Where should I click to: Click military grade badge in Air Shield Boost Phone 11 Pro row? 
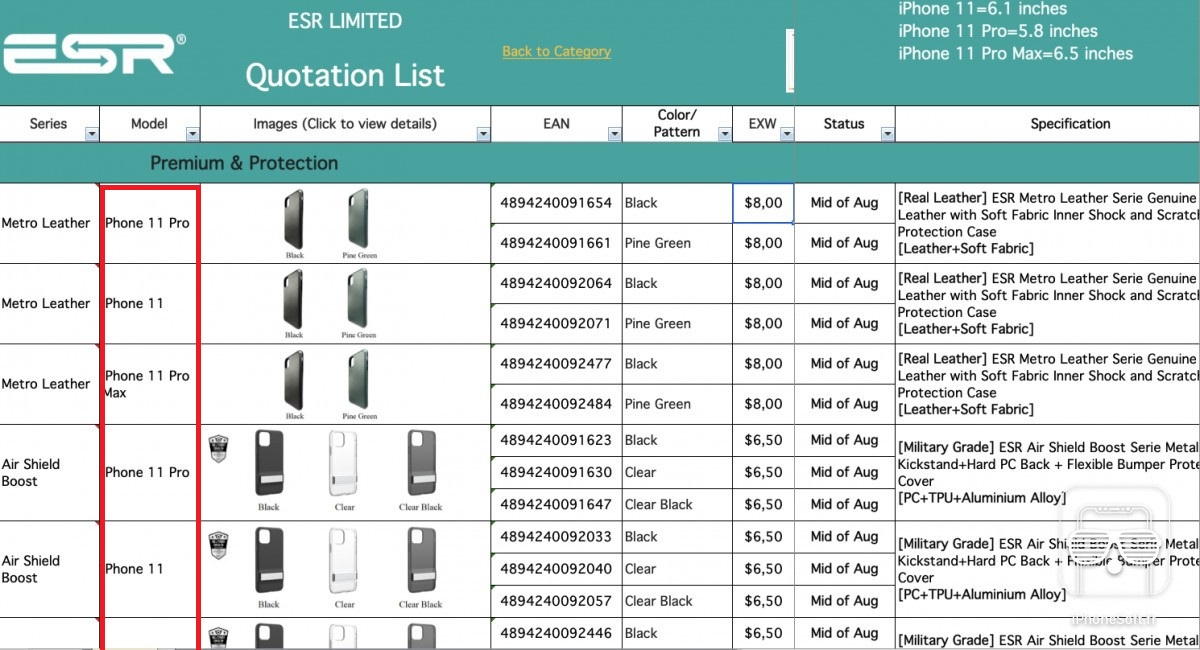[218, 447]
